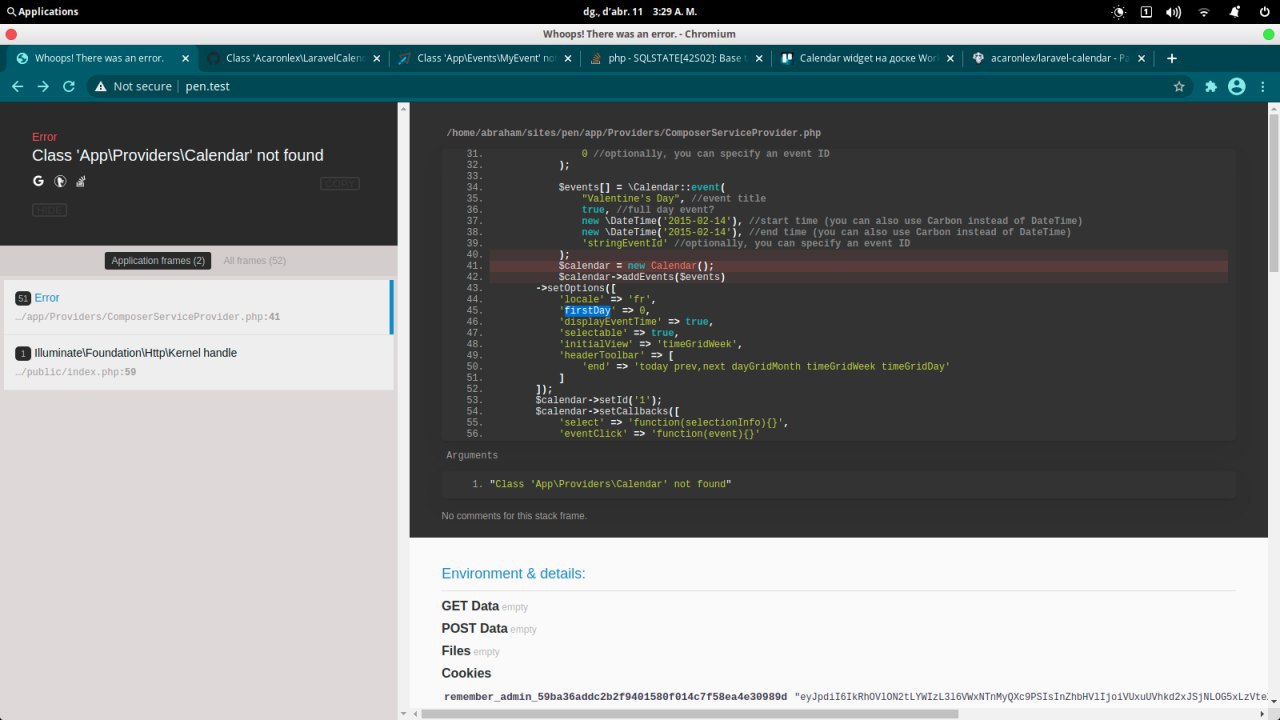Switch to 'acaronlex/laravel-calendar' tab

pyautogui.click(x=1060, y=58)
